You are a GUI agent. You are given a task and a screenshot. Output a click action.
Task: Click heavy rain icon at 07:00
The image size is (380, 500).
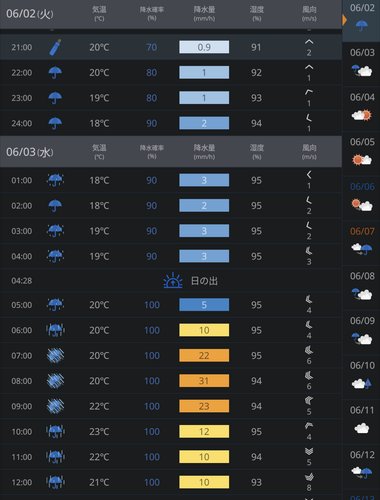pyautogui.click(x=55, y=356)
